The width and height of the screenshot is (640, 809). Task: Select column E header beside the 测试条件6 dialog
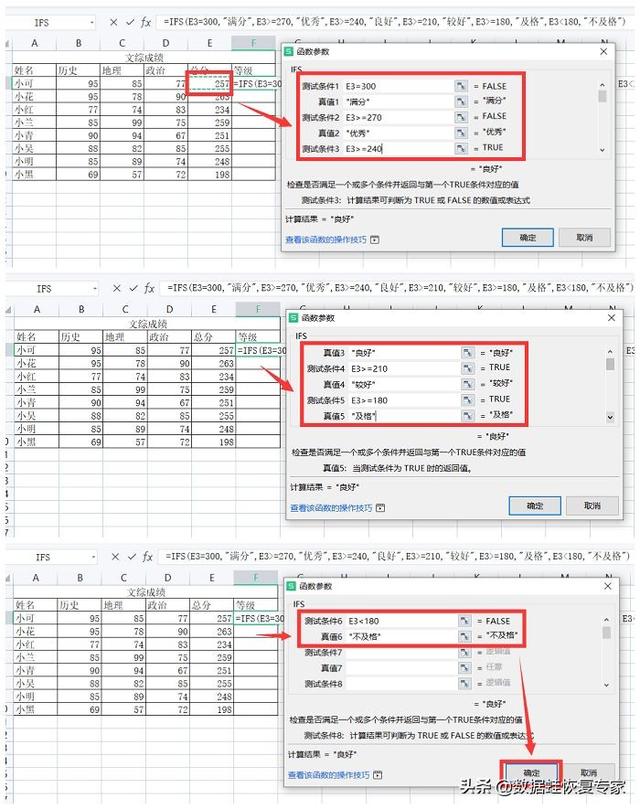point(212,578)
